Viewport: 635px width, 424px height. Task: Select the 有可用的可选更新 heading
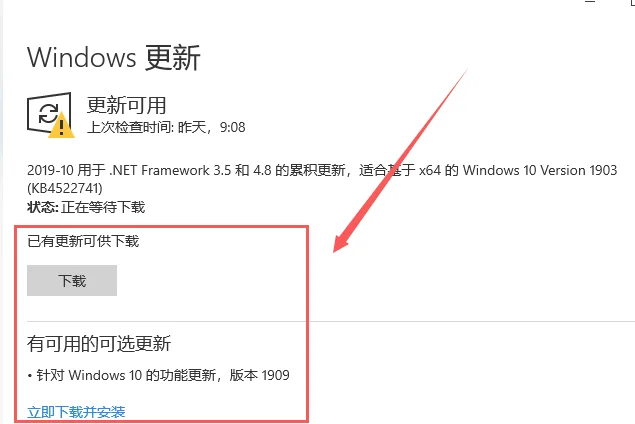pyautogui.click(x=99, y=344)
